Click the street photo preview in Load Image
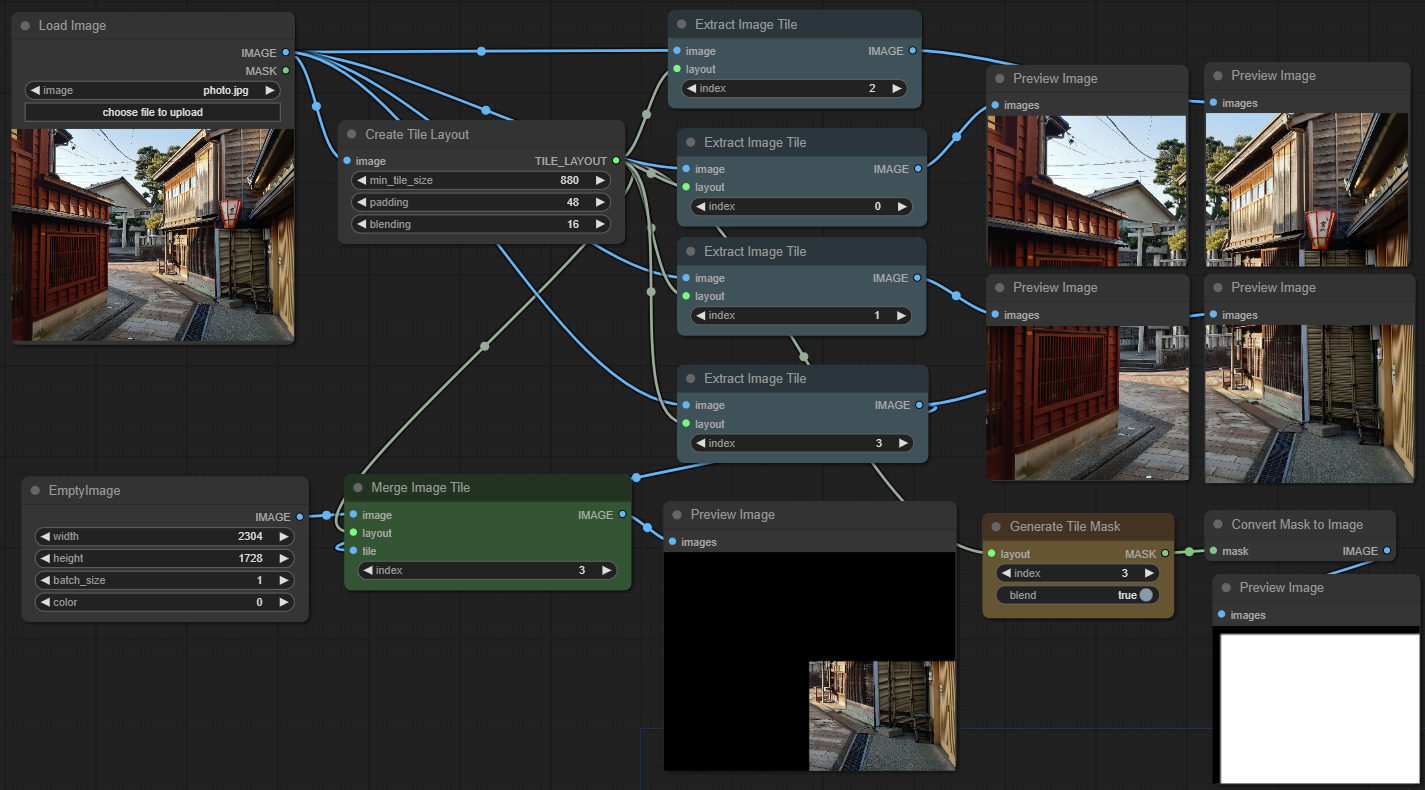 pyautogui.click(x=152, y=235)
